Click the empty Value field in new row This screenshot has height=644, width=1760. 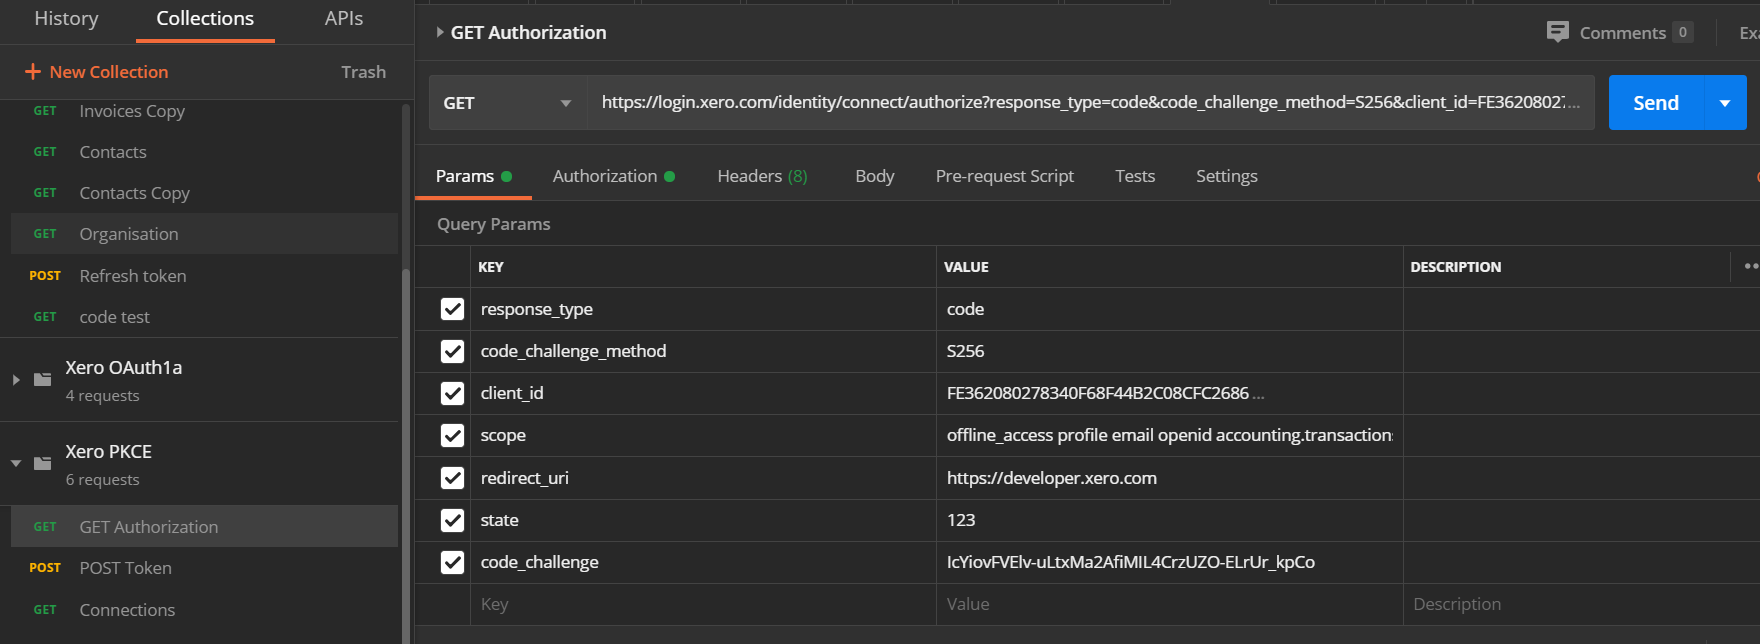1169,604
